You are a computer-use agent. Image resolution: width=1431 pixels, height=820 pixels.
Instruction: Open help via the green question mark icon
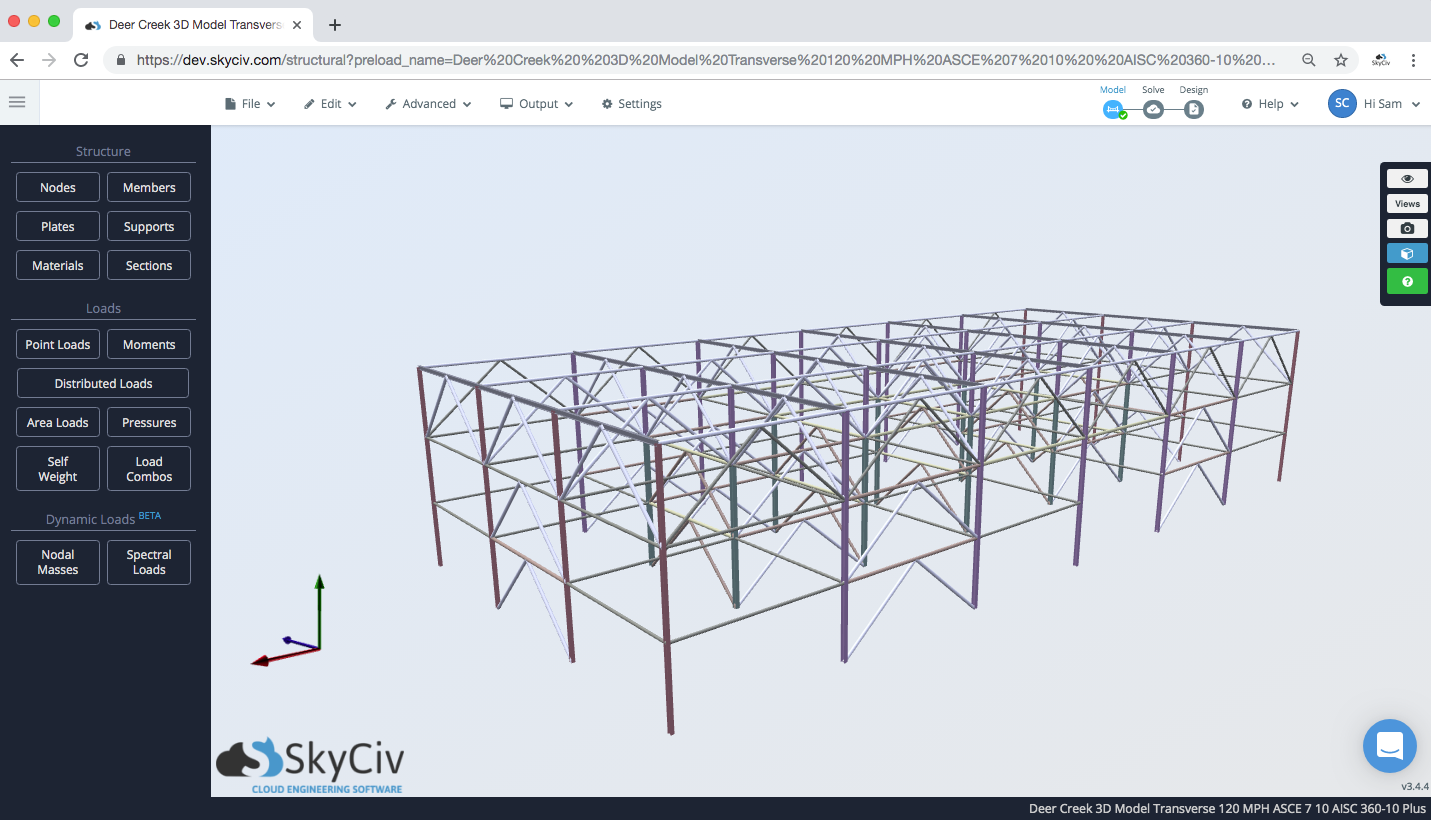1407,281
